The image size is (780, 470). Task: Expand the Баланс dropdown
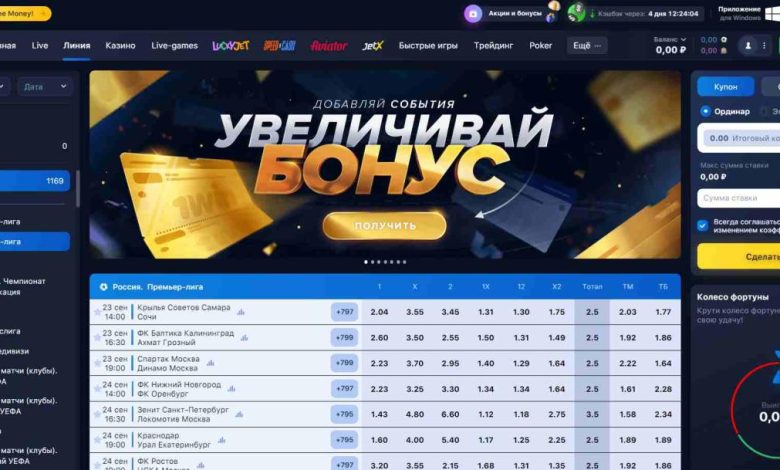(x=670, y=39)
